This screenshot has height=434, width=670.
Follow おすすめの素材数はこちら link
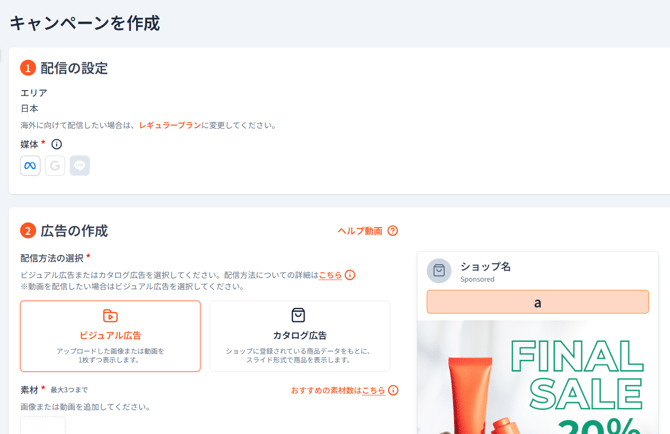(x=338, y=390)
